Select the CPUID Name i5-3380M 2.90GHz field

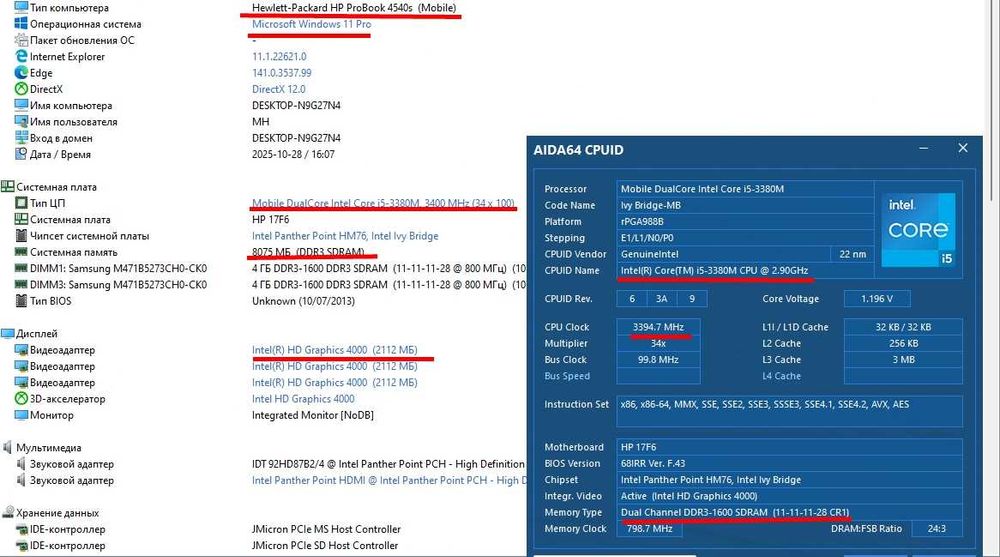[x=745, y=270]
